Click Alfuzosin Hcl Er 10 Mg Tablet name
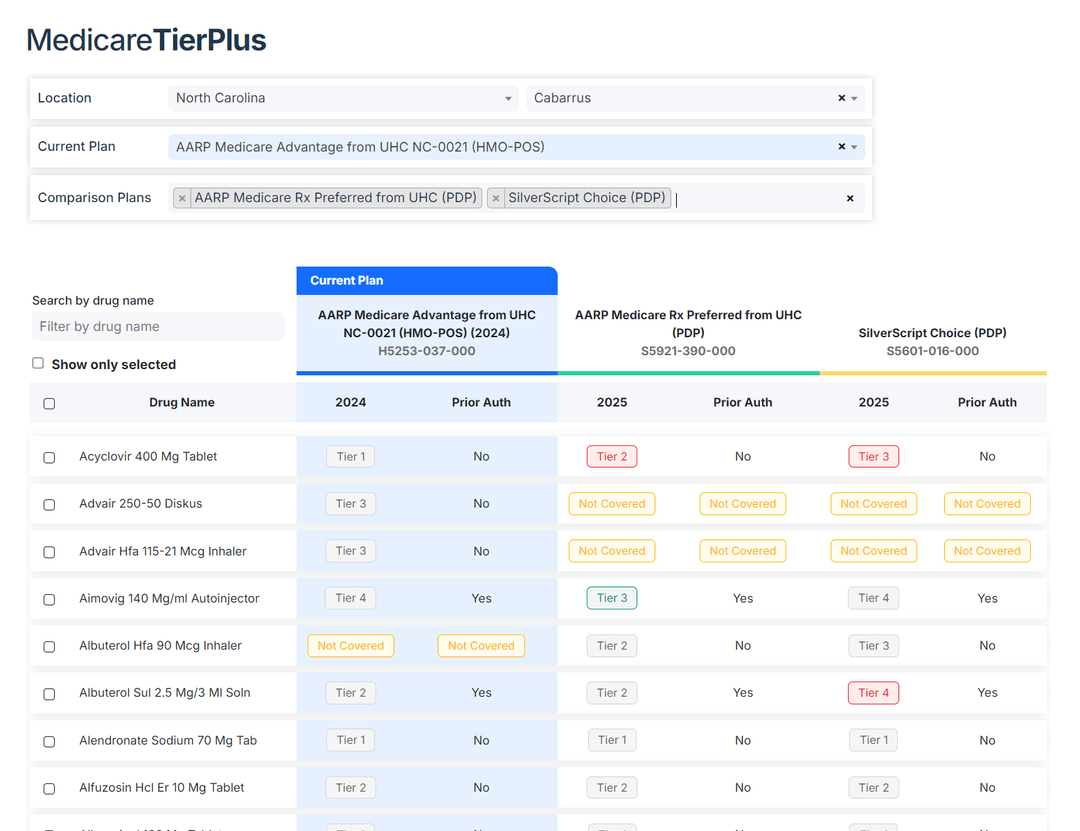1080x831 pixels. (162, 788)
